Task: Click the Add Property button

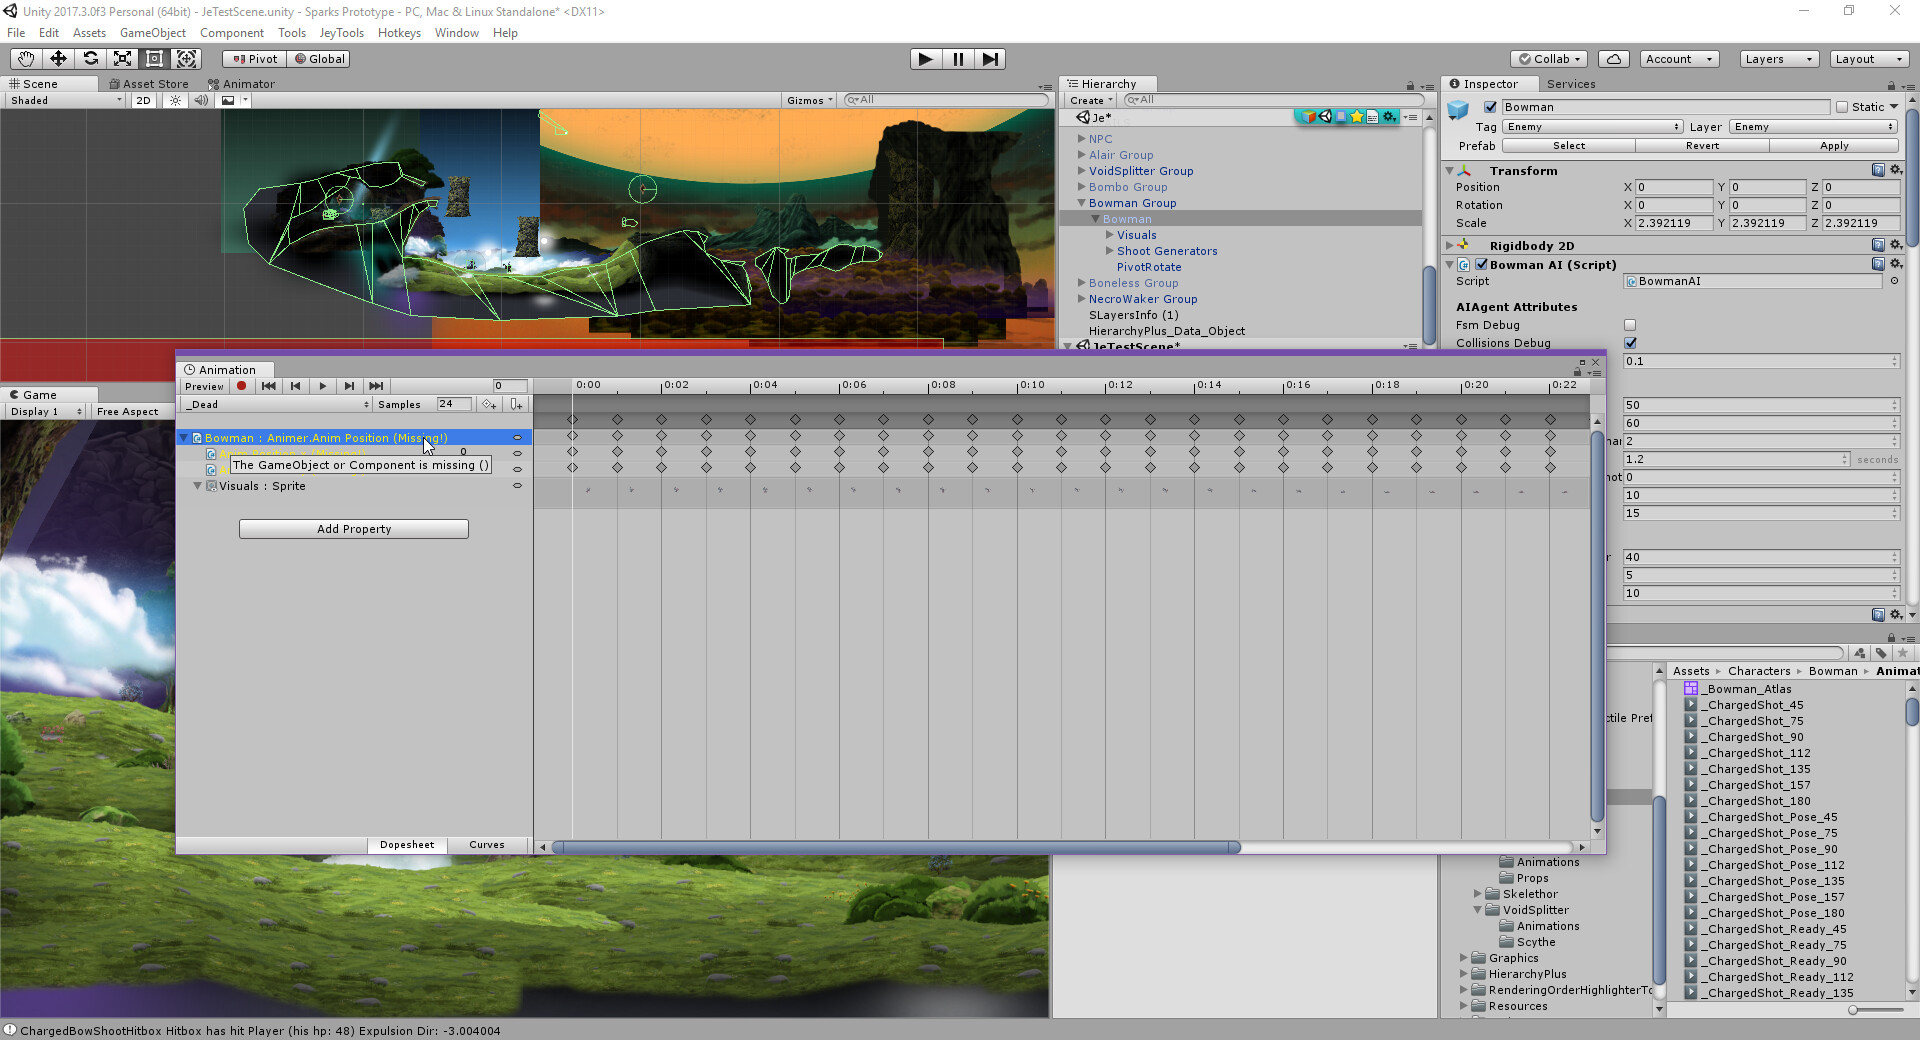Action: click(353, 529)
